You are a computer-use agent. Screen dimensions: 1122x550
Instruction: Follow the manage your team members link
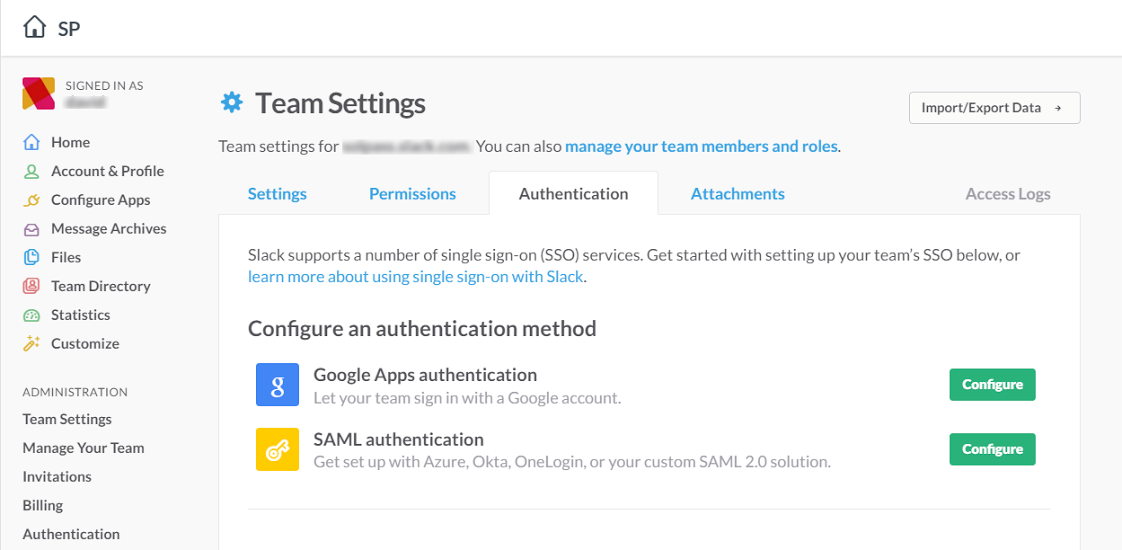(x=701, y=147)
